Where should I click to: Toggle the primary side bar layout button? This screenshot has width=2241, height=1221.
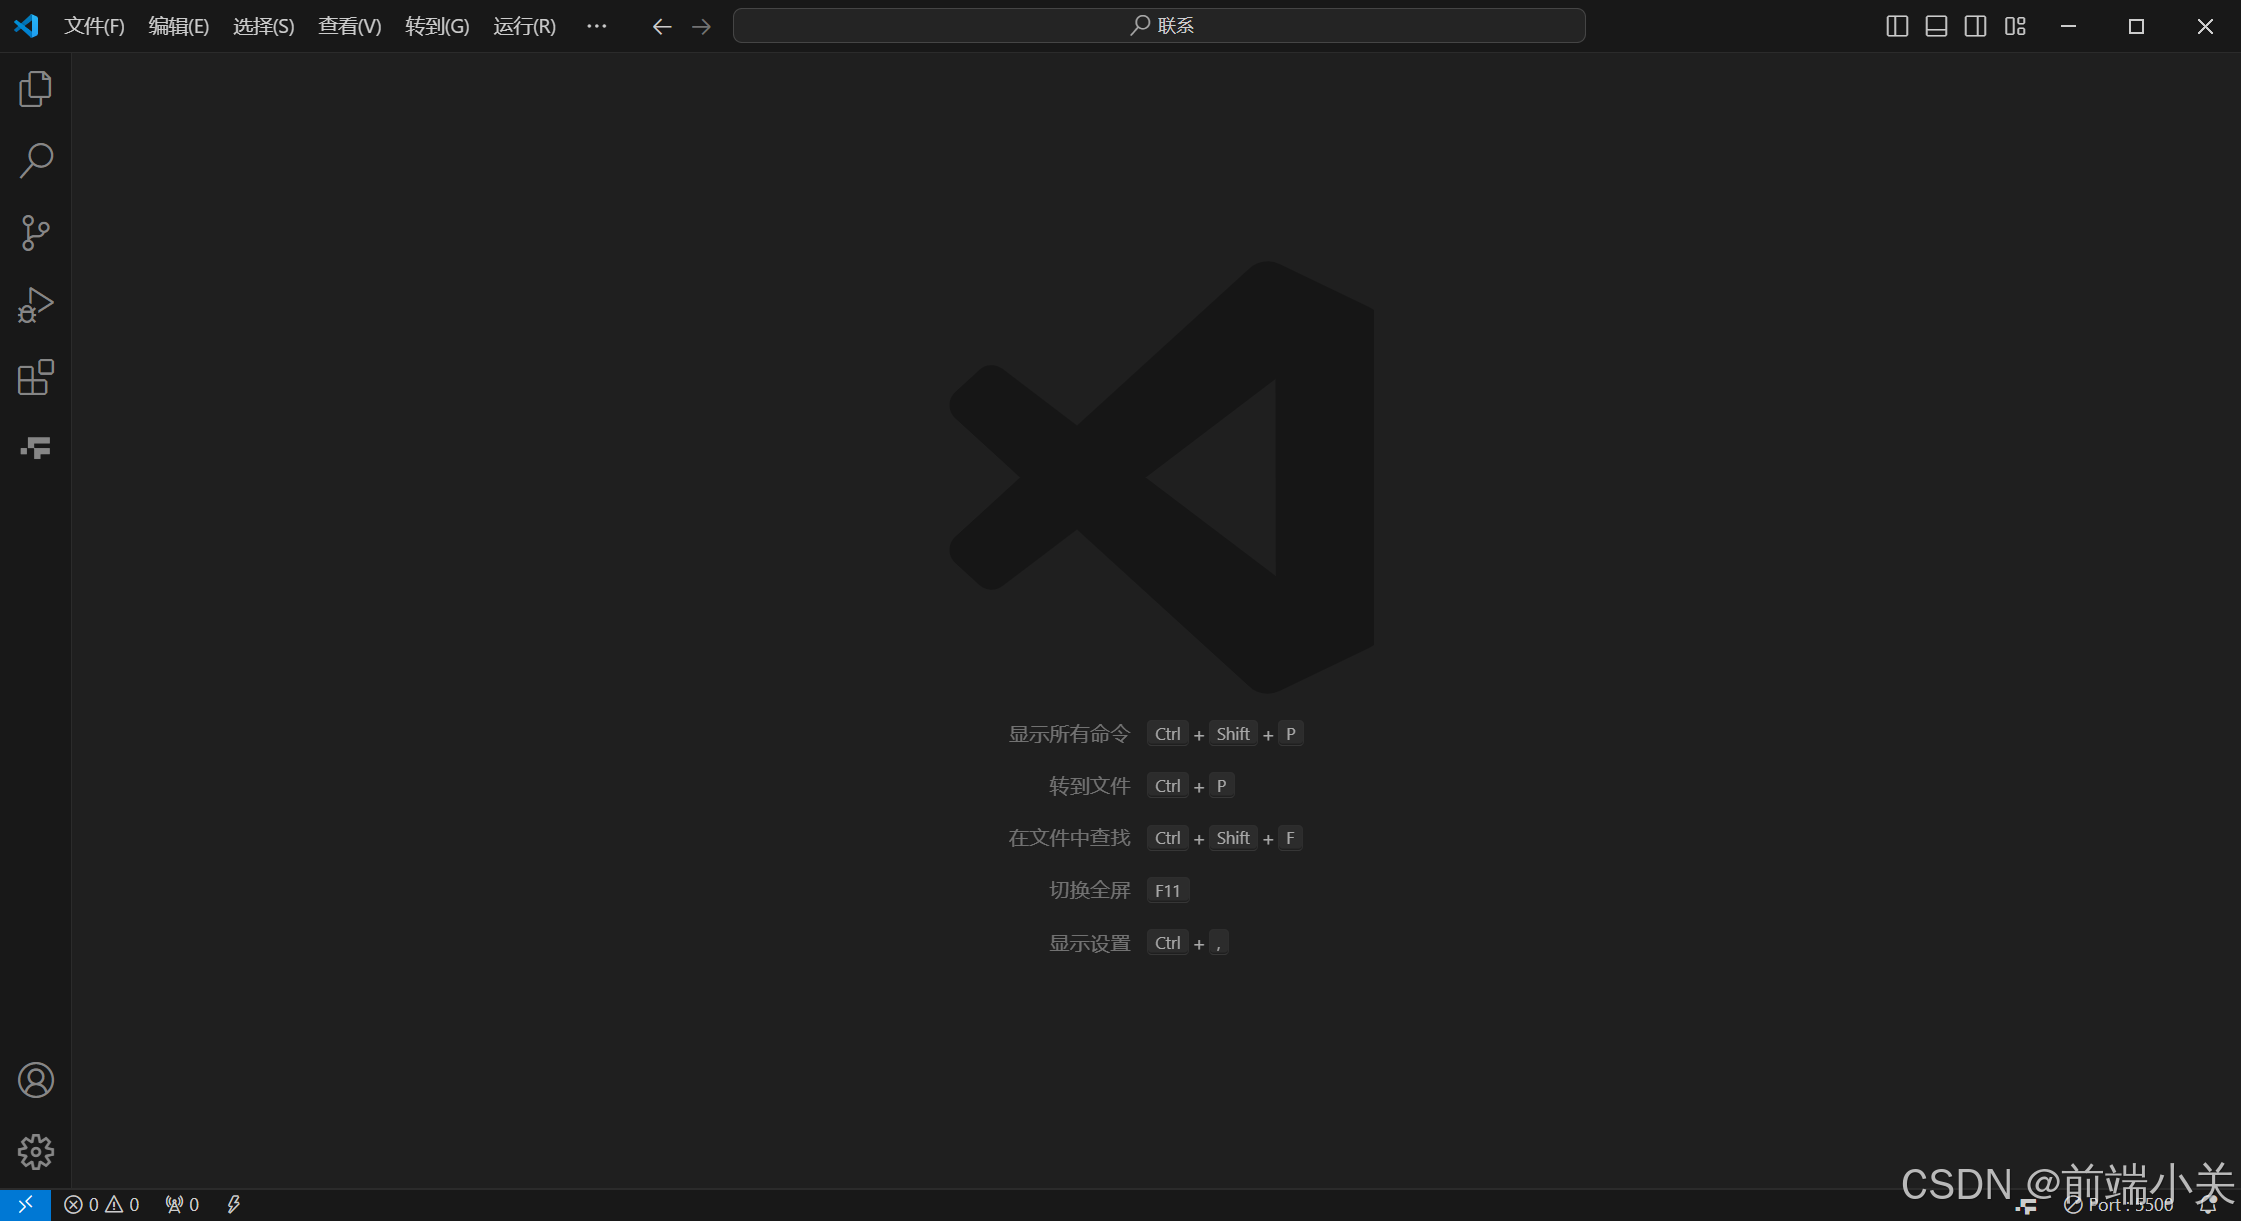pos(1896,26)
